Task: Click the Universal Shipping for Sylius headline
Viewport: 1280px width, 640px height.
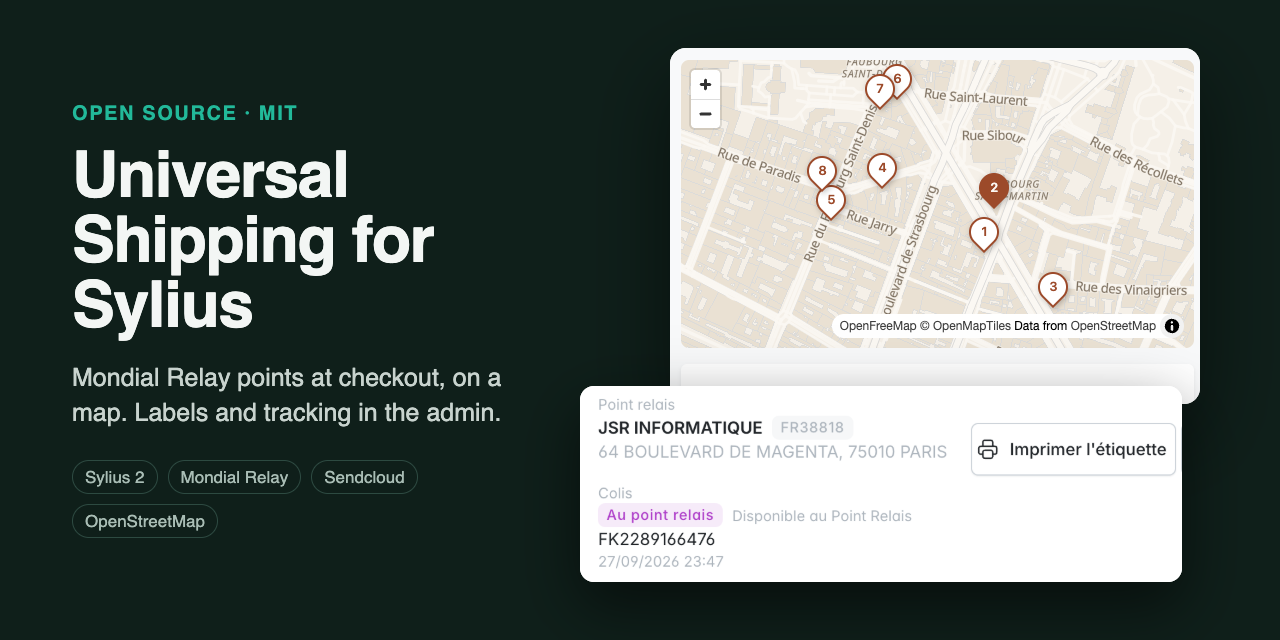Action: (x=254, y=239)
